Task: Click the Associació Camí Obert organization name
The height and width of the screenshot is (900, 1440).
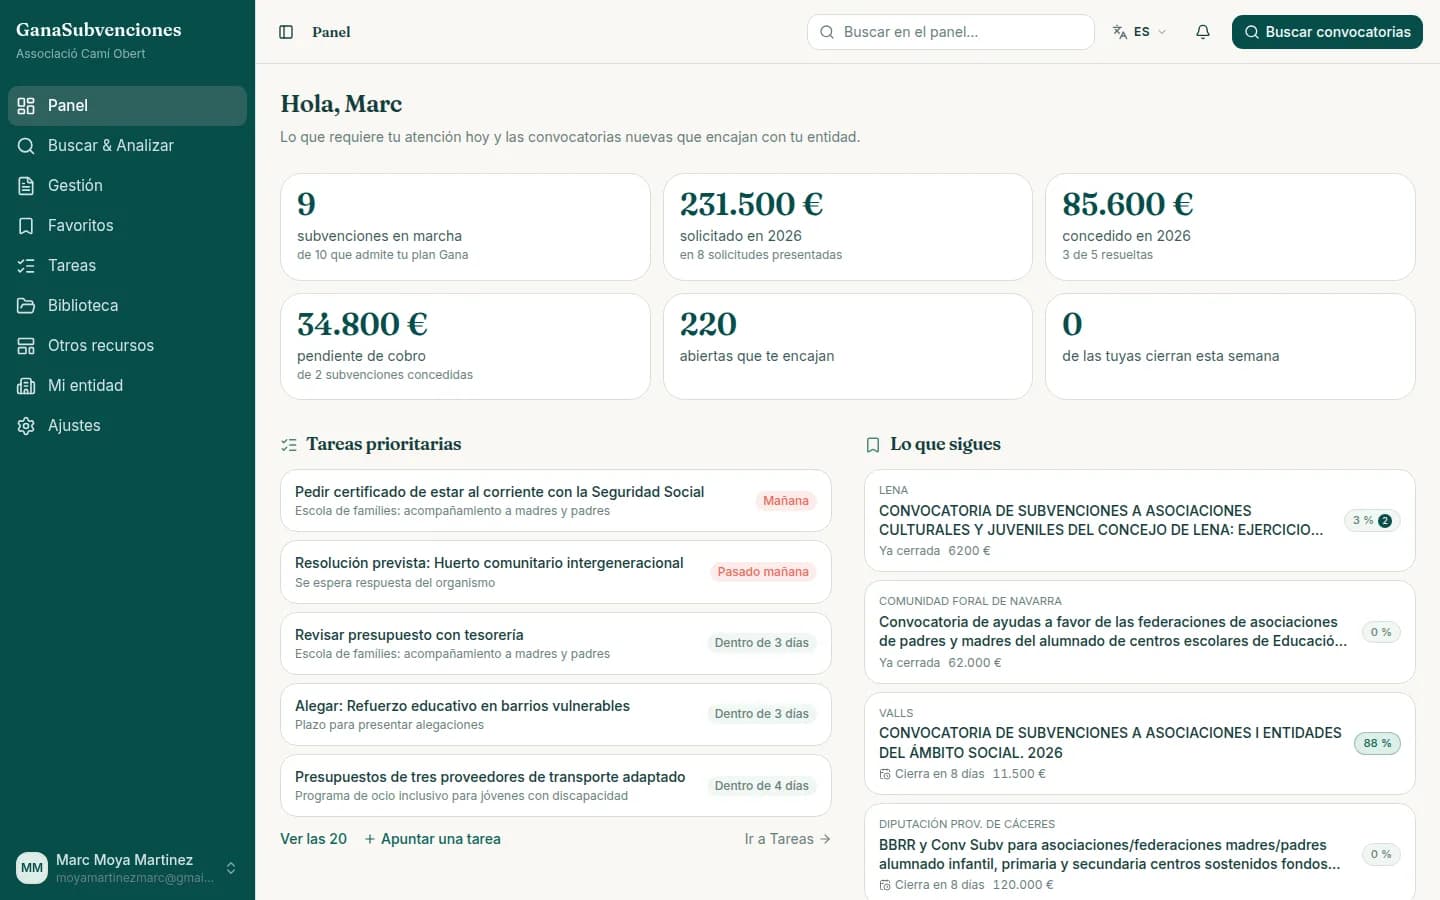Action: tap(81, 54)
